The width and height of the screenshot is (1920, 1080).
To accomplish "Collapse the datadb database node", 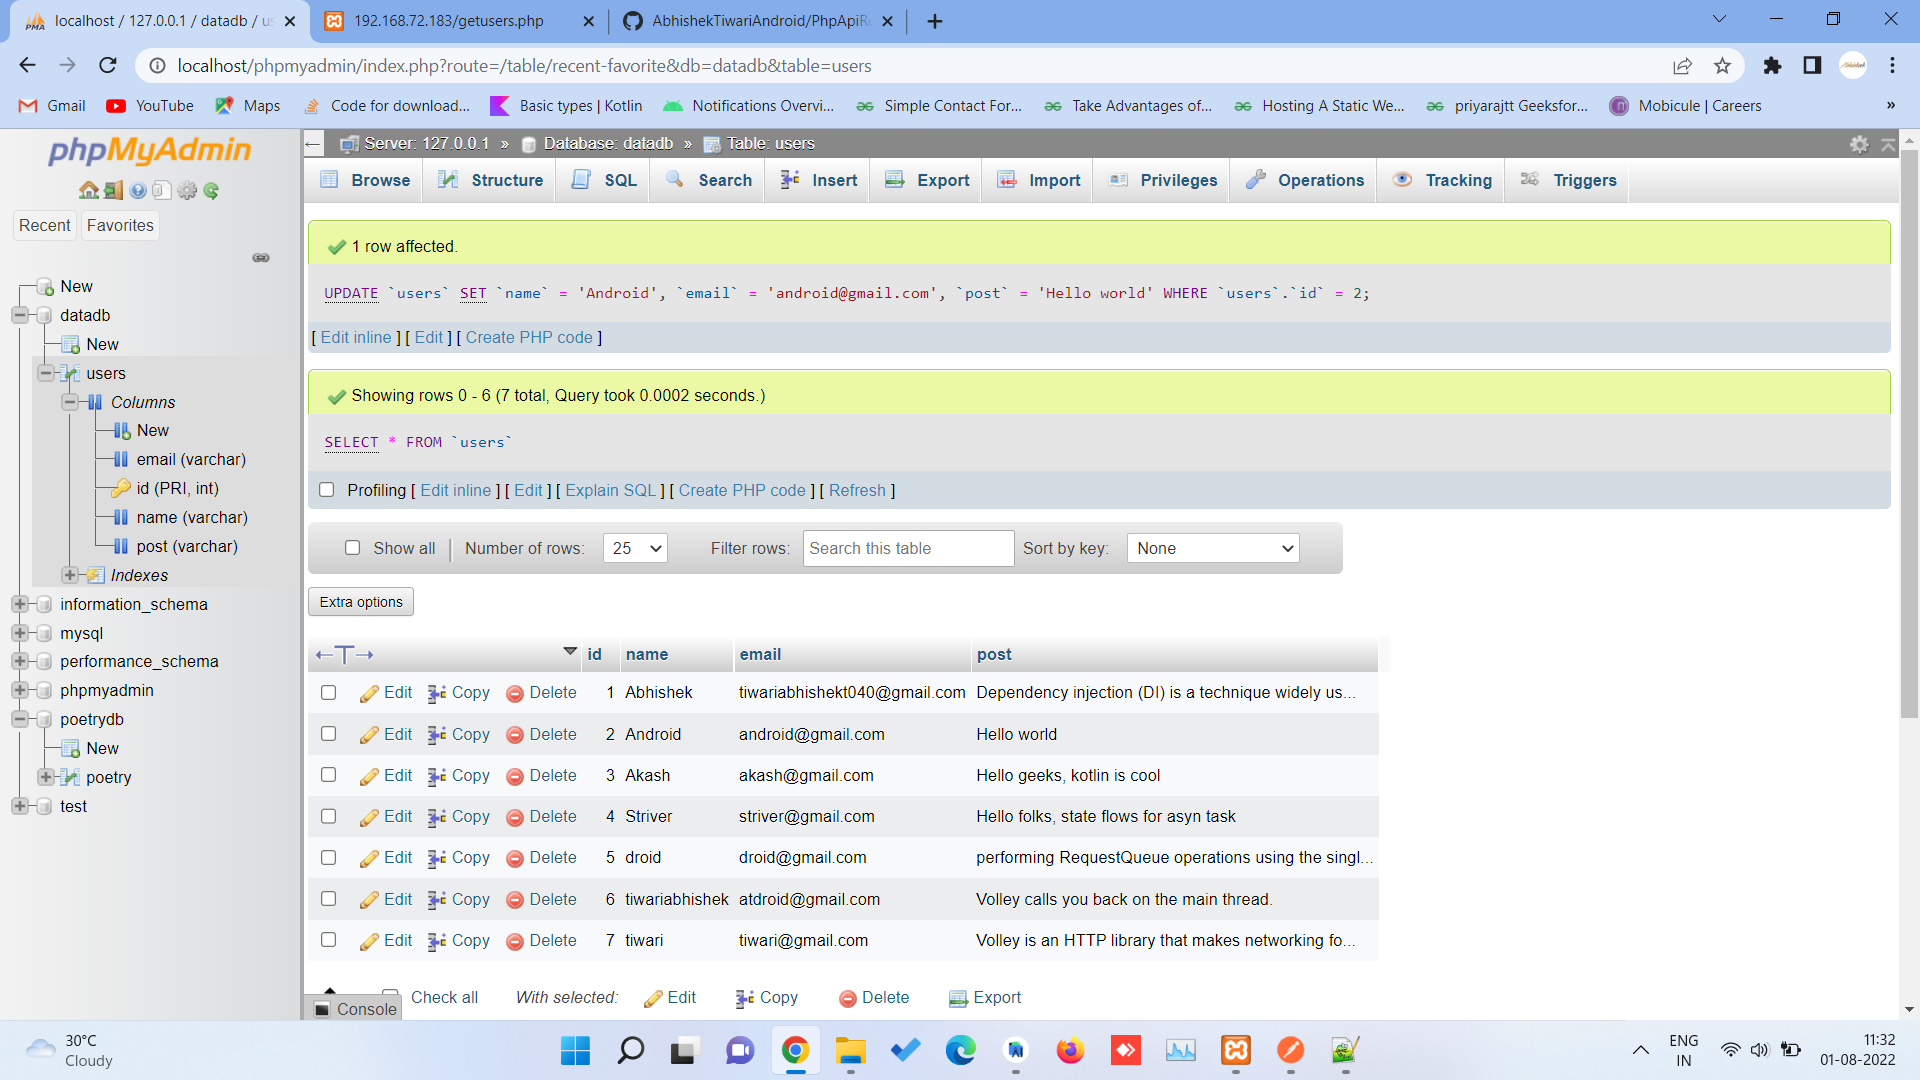I will (x=19, y=315).
